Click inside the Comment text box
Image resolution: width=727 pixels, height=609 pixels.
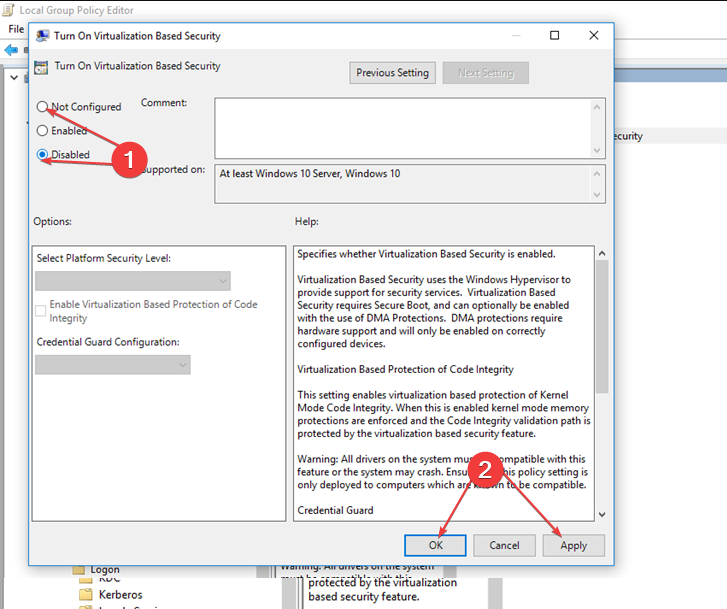[x=402, y=128]
